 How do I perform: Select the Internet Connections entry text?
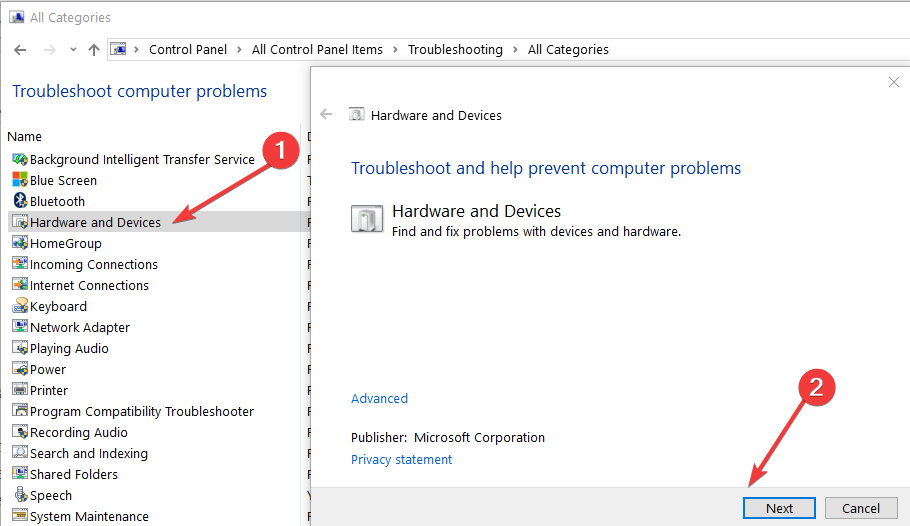tap(89, 285)
